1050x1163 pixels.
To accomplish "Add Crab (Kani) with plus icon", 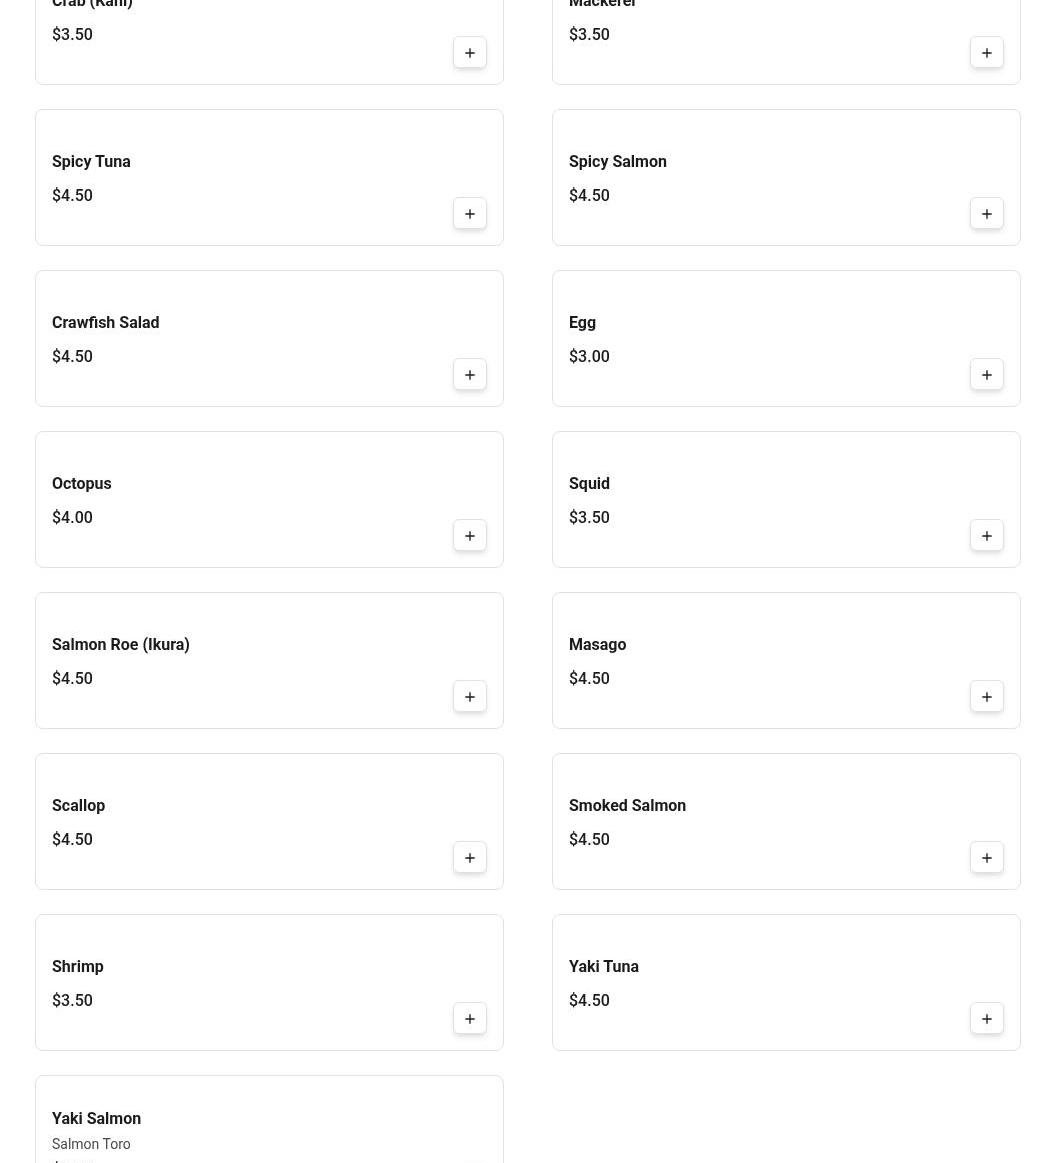I will click(470, 53).
